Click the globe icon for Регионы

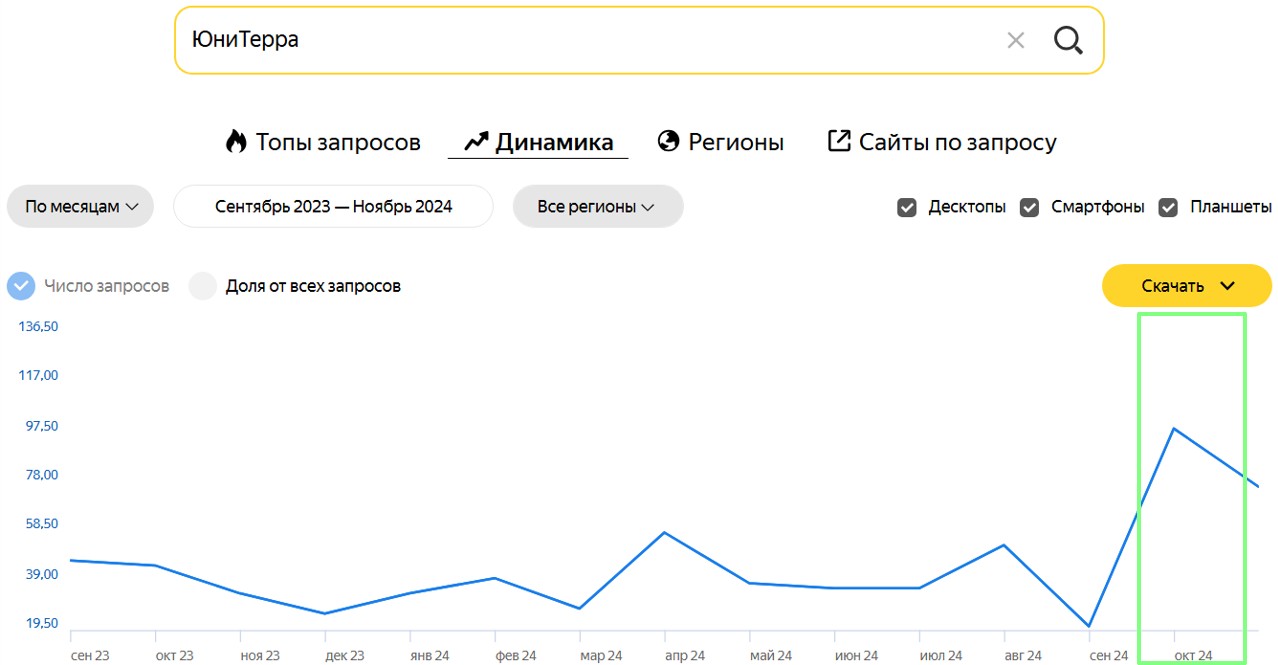point(668,142)
